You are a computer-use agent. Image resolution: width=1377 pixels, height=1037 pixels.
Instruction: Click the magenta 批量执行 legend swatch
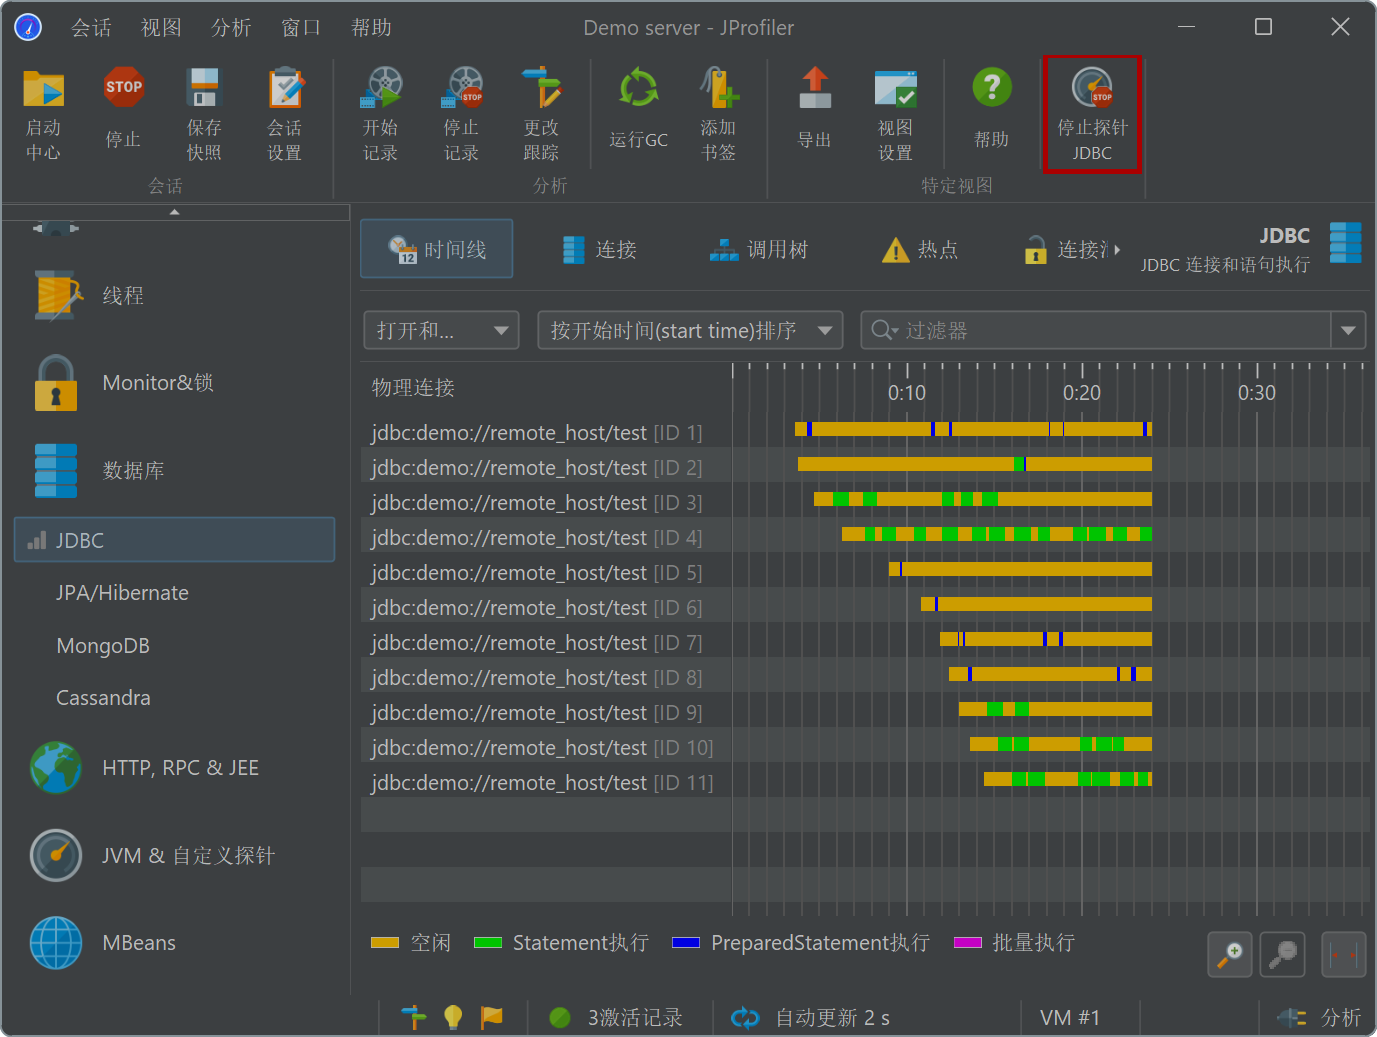pyautogui.click(x=968, y=943)
